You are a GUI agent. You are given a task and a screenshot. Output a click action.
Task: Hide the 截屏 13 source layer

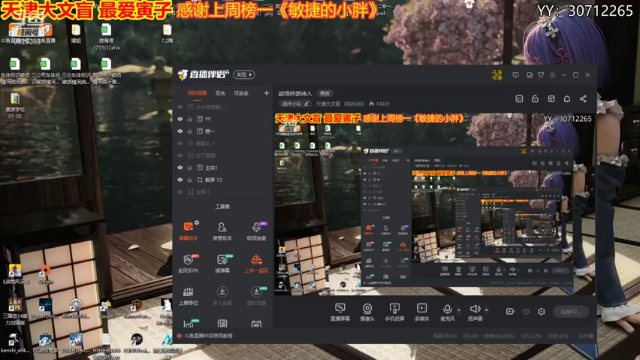(x=180, y=180)
